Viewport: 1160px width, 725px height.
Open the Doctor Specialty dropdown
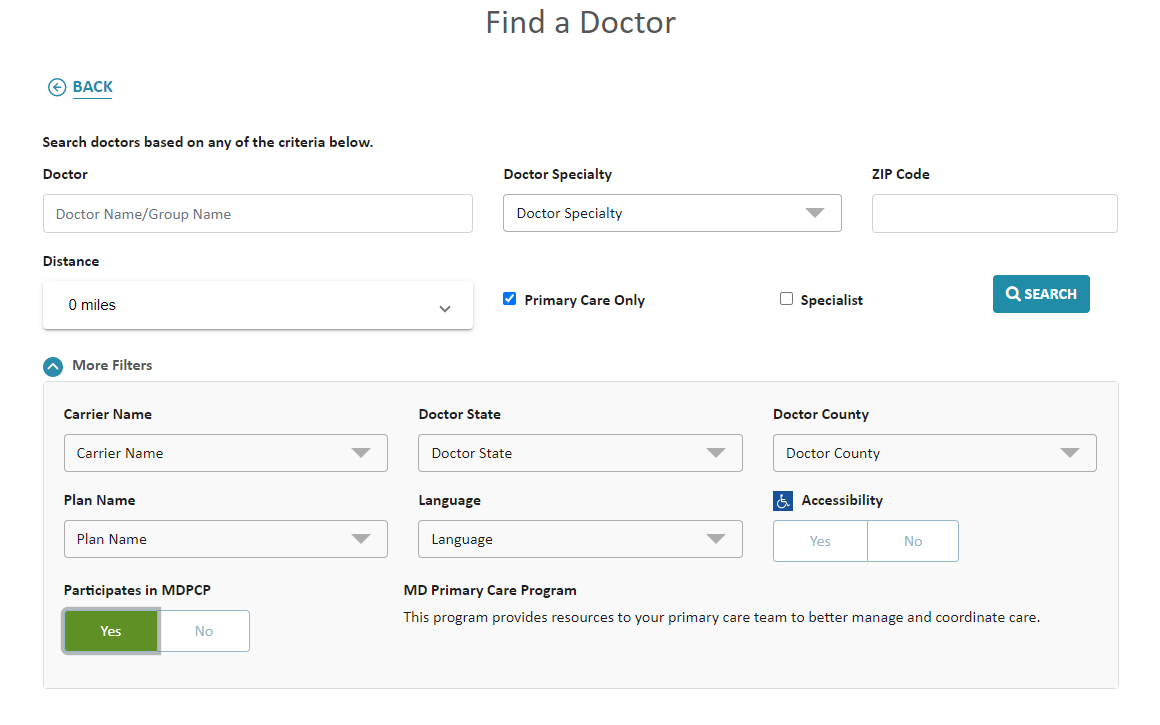coord(672,213)
